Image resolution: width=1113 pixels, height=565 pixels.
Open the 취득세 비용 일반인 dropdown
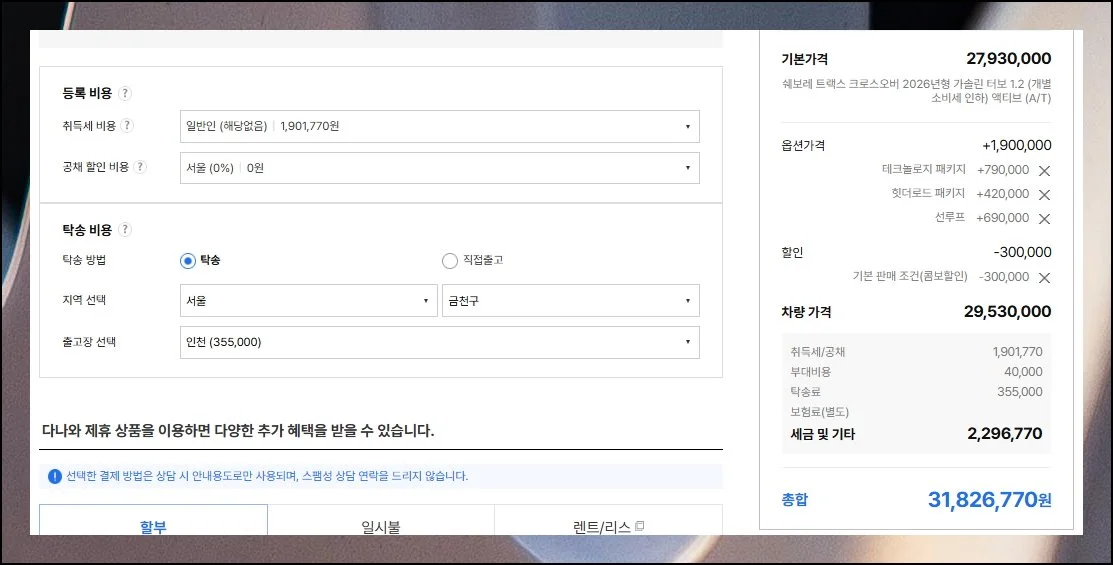pos(439,127)
